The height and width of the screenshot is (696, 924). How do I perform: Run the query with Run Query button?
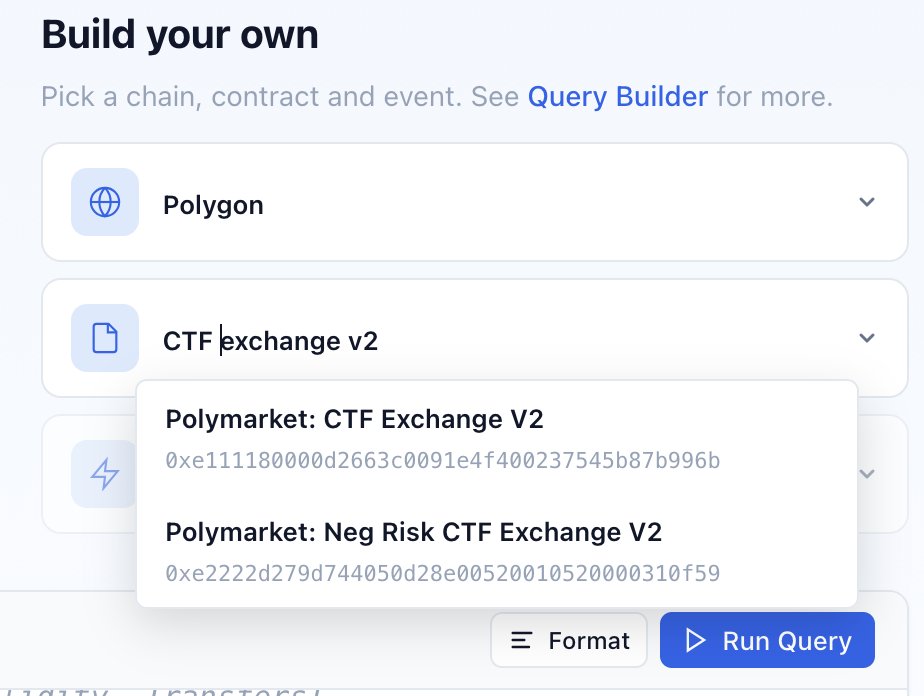(x=767, y=640)
